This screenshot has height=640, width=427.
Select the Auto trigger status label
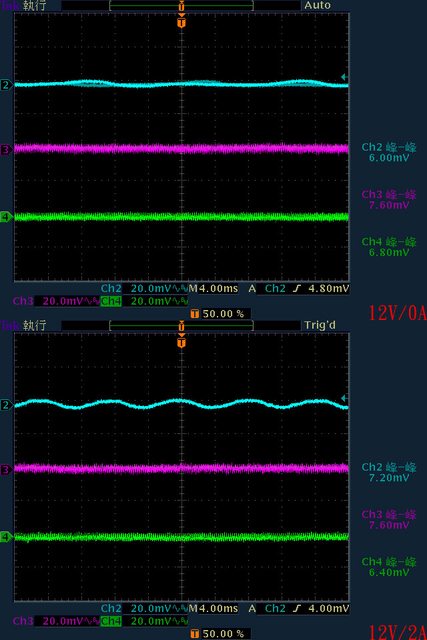click(317, 5)
